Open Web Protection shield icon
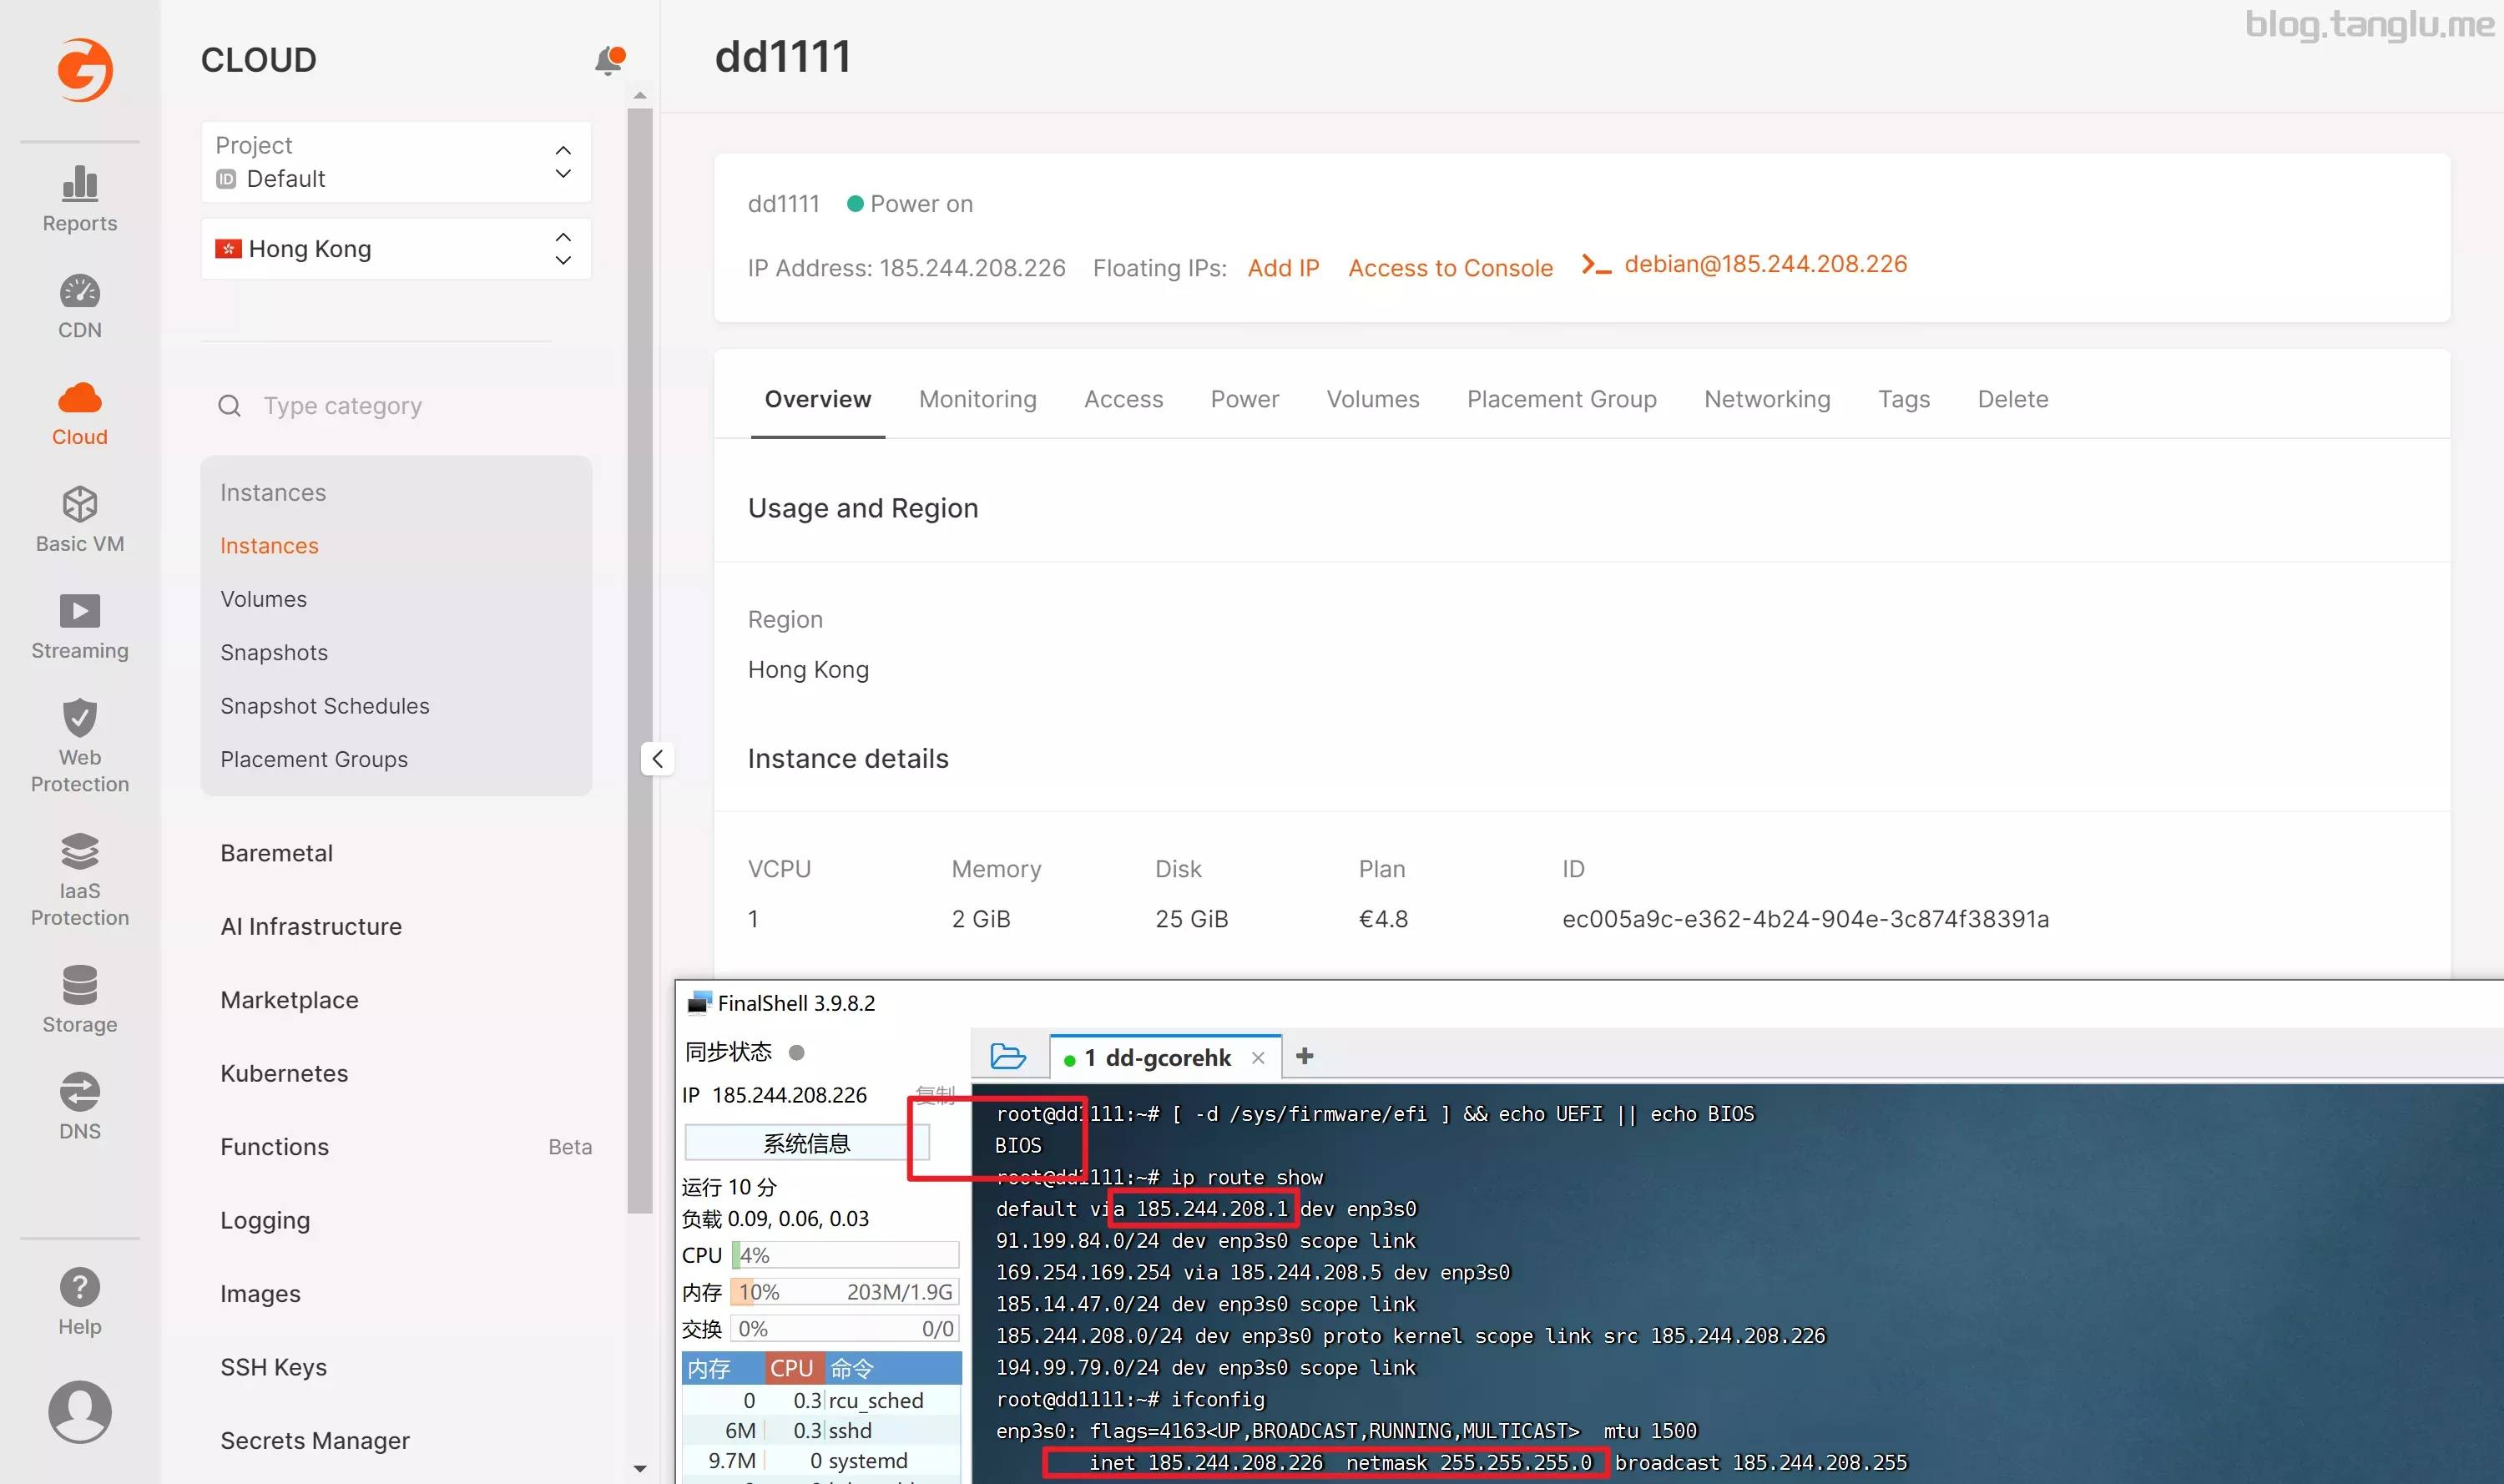The image size is (2504, 1484). pyautogui.click(x=79, y=718)
